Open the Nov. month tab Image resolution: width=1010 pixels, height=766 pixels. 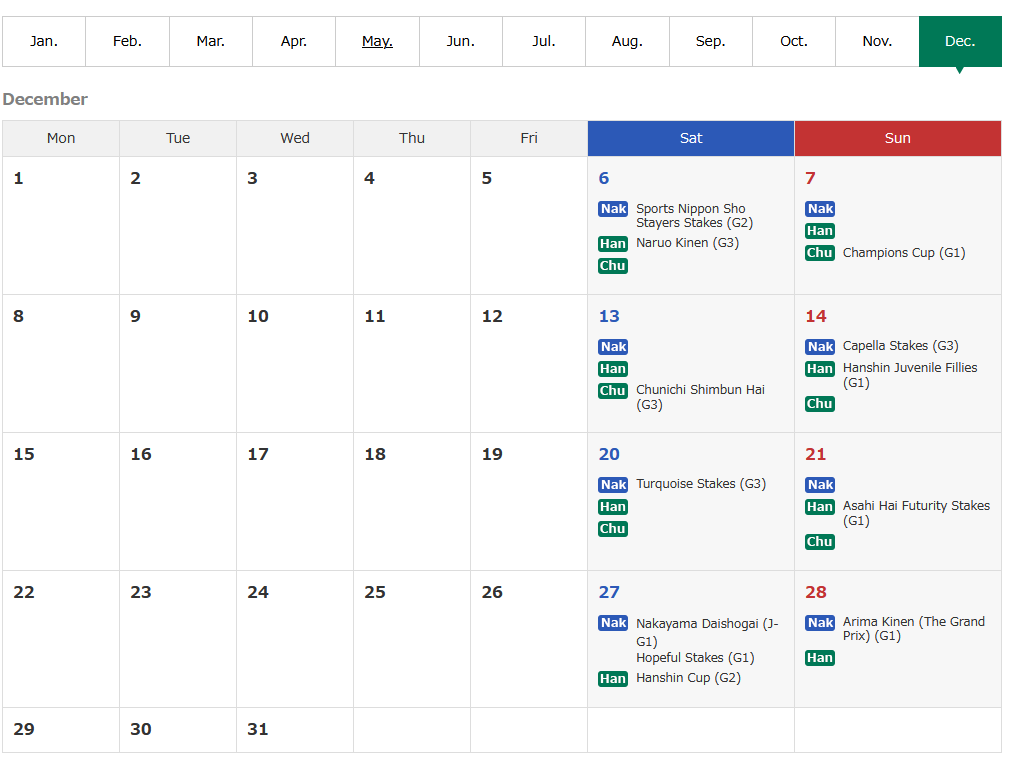pyautogui.click(x=877, y=41)
